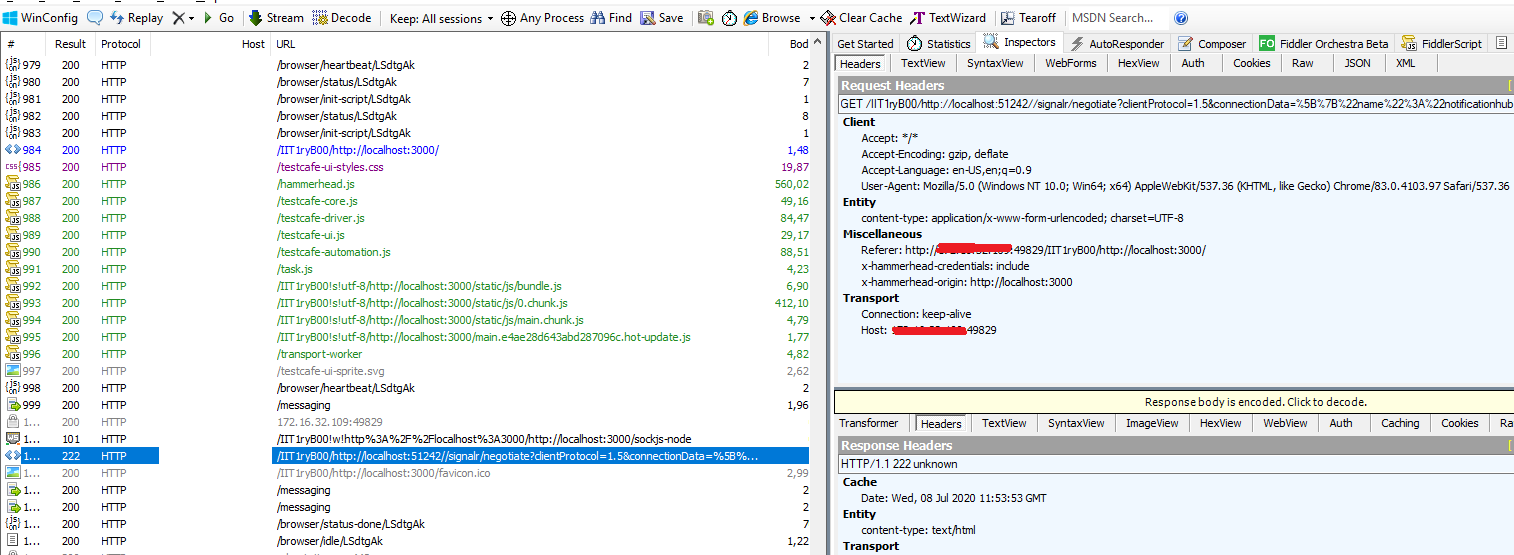Replay the selected session

pyautogui.click(x=136, y=18)
